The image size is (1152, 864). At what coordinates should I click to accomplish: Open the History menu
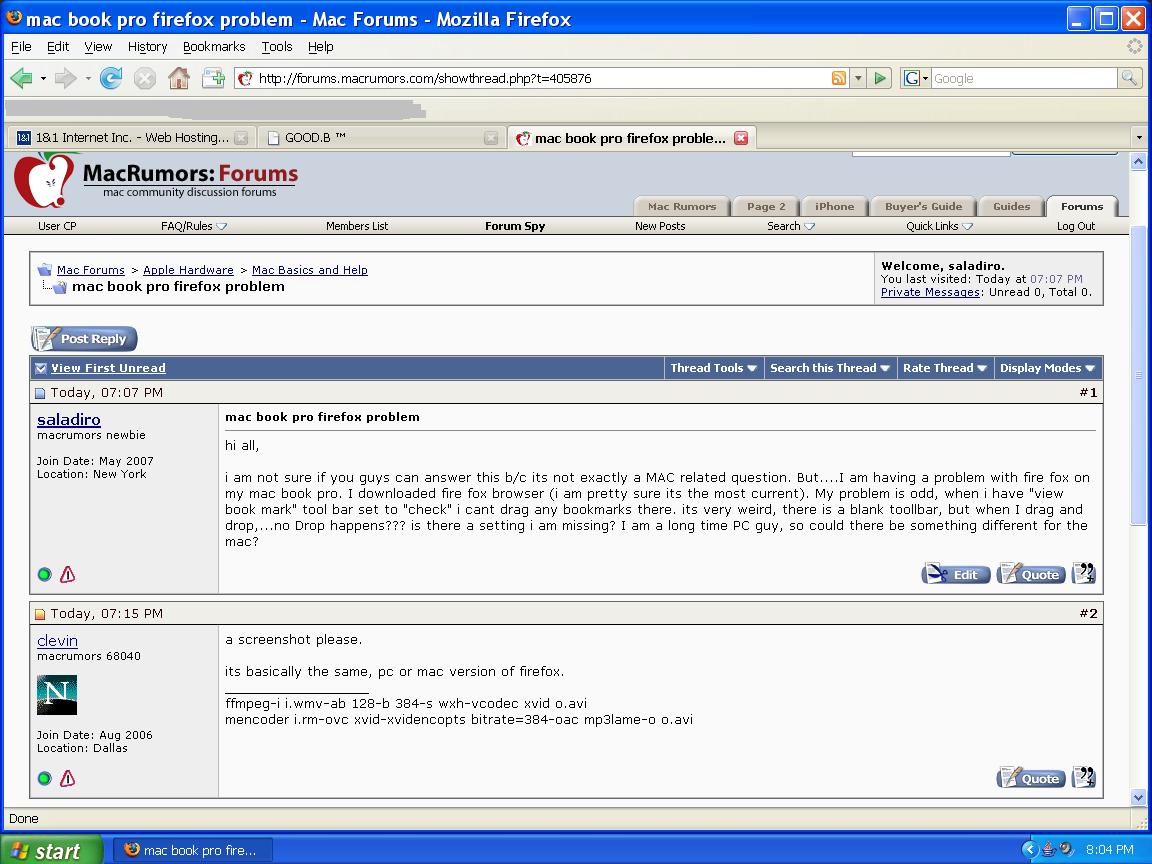click(x=148, y=46)
